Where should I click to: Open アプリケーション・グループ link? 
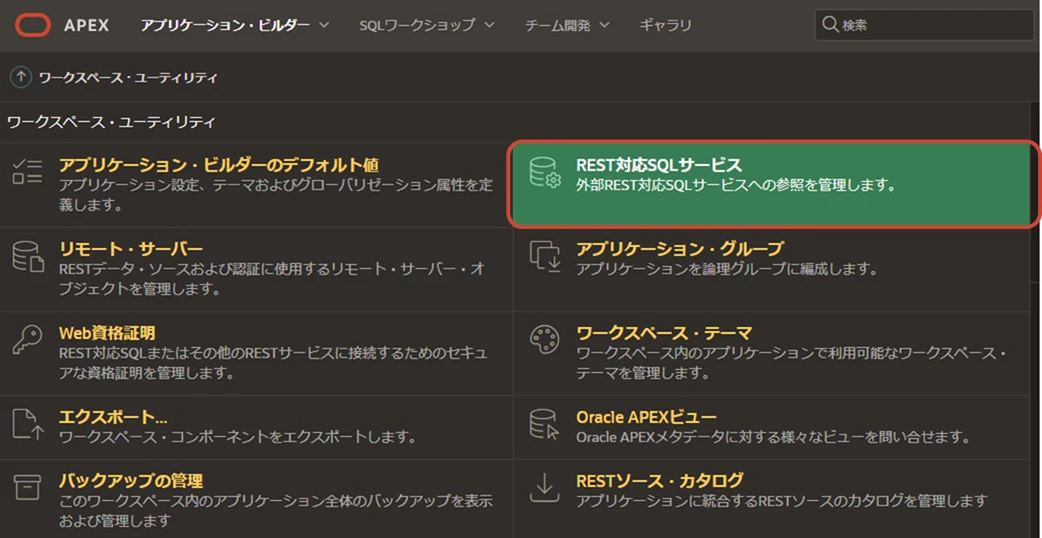[680, 249]
